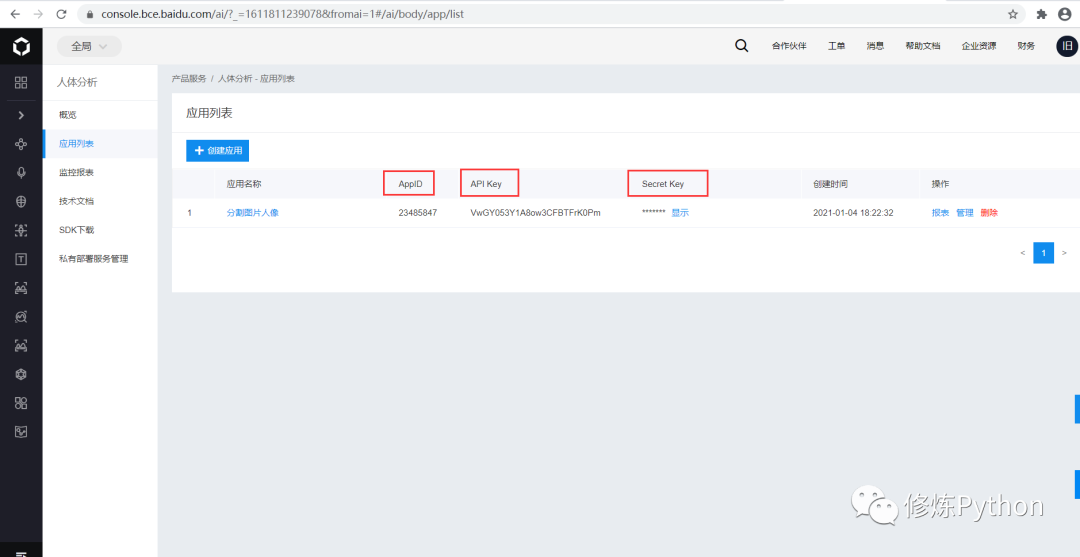Click the lock site info icon

[x=90, y=14]
